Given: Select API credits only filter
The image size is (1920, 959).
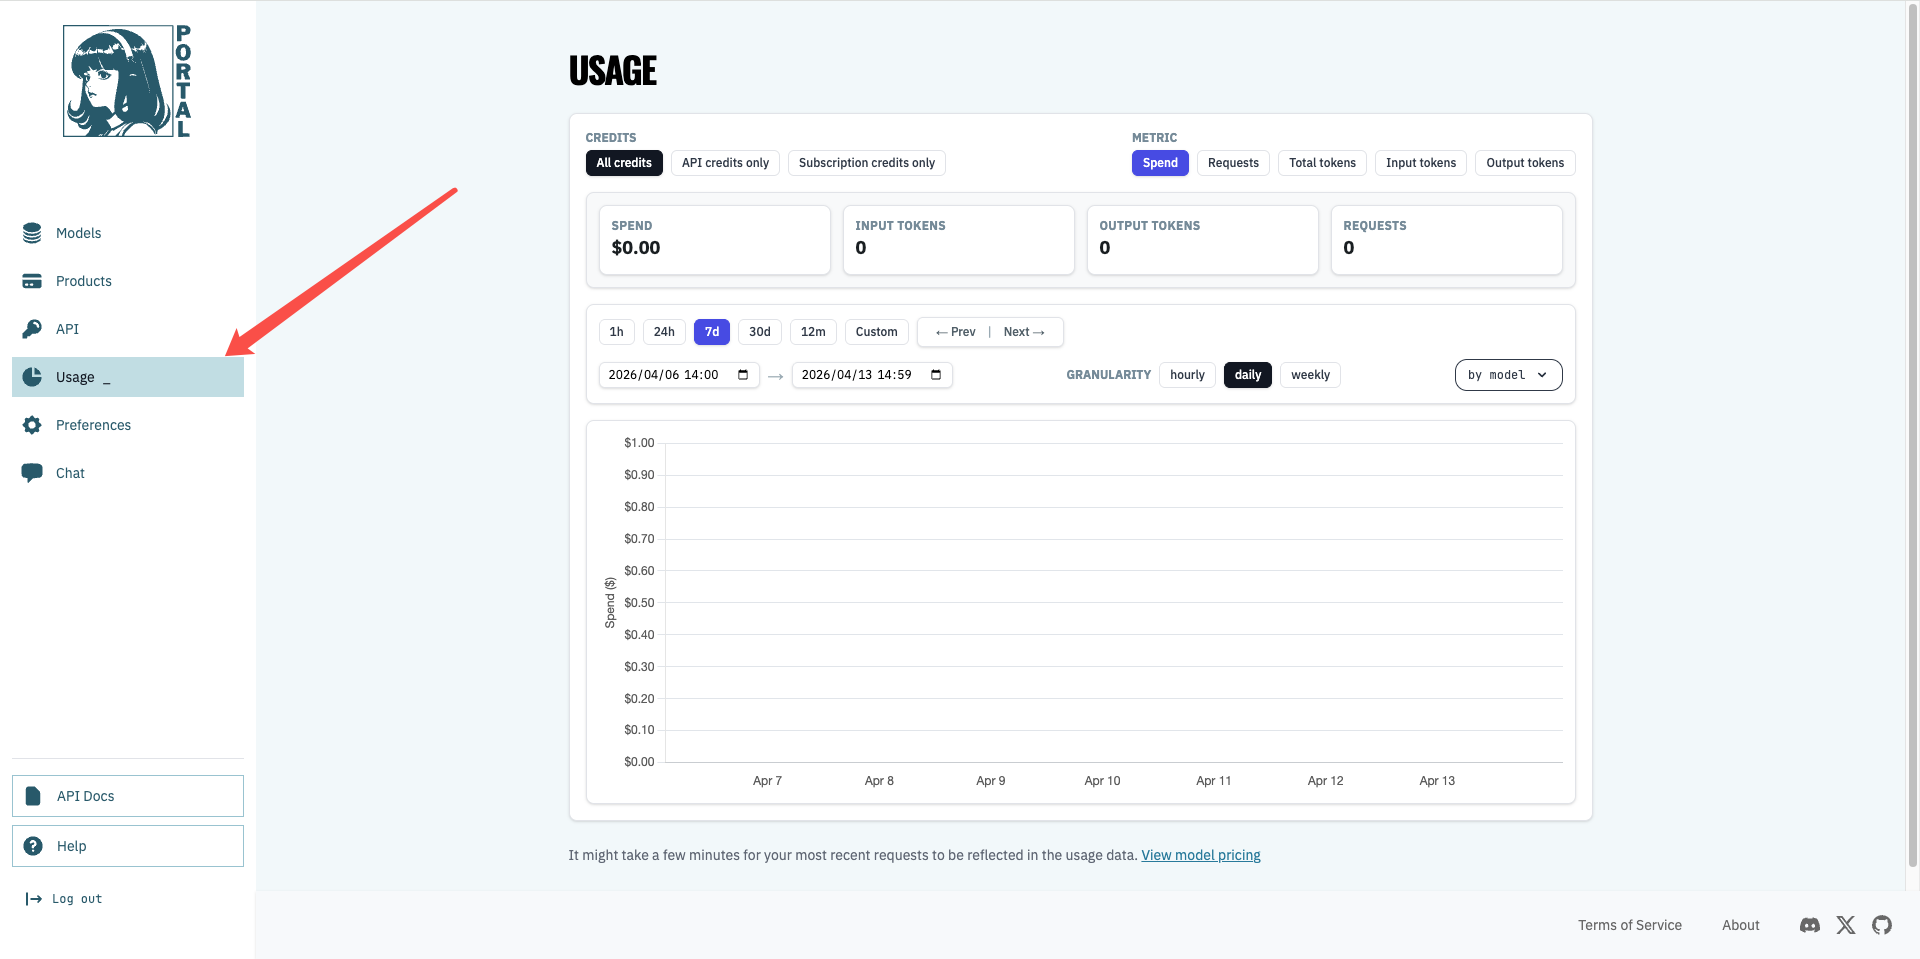Looking at the screenshot, I should point(725,163).
